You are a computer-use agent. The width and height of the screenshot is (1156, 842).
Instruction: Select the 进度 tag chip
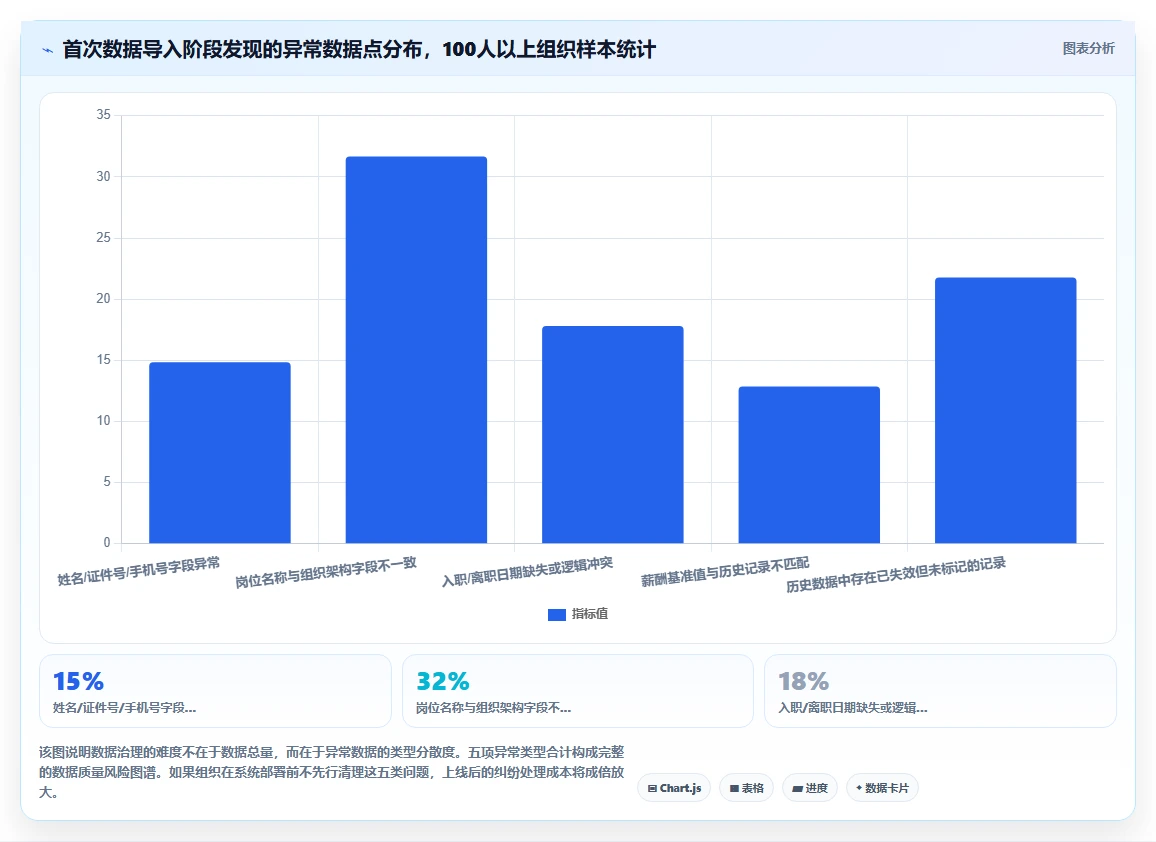(809, 788)
